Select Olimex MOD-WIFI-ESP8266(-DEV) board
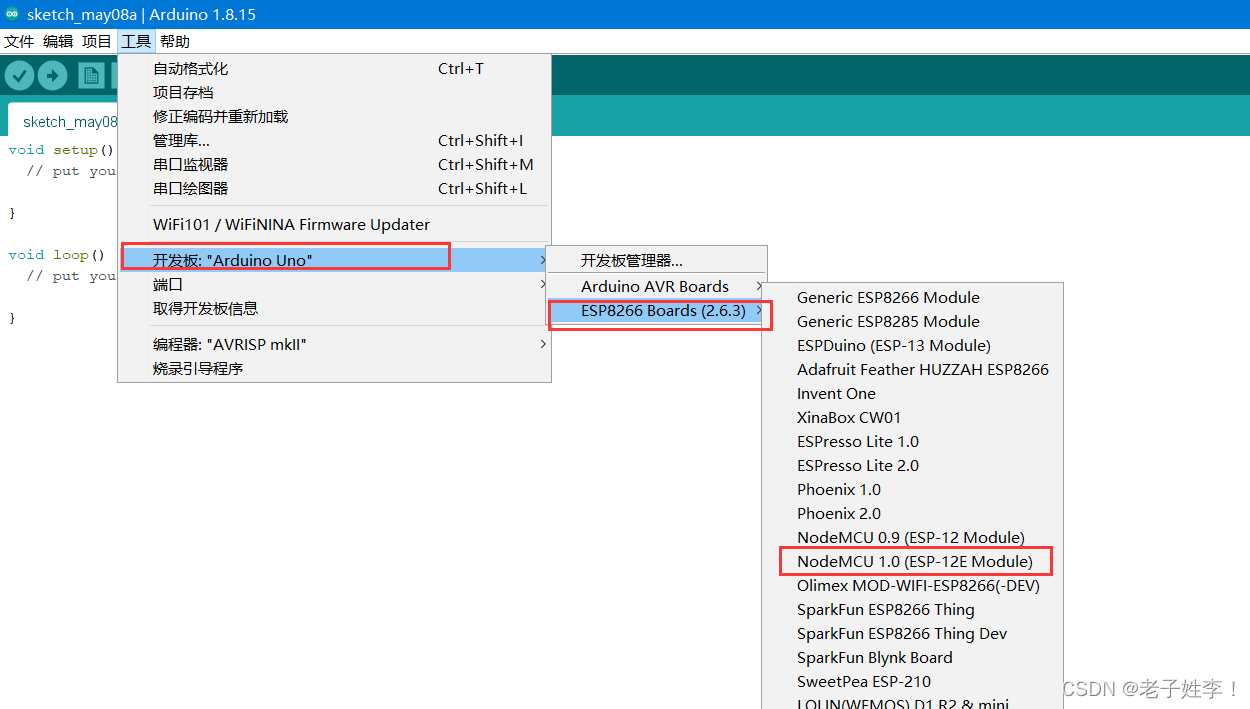1250x709 pixels. 912,585
